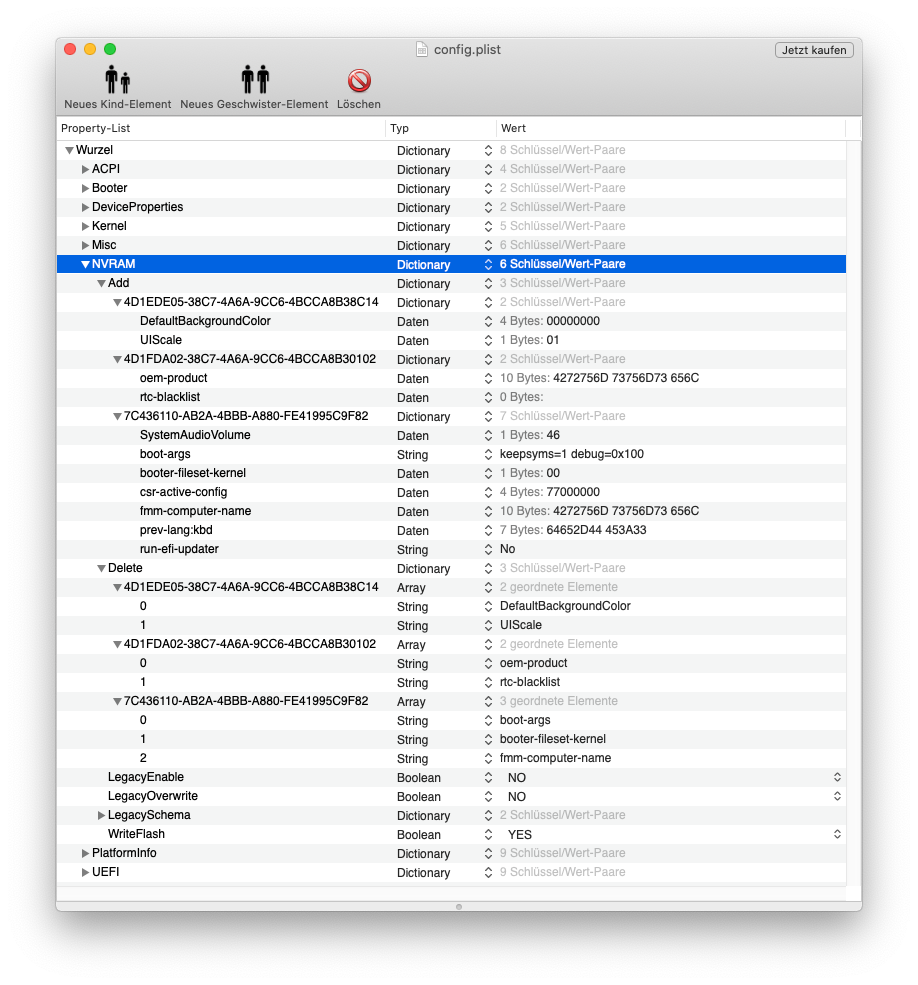This screenshot has width=918, height=985.
Task: Select the rtc-blacklist Daten row
Action: pyautogui.click(x=451, y=398)
